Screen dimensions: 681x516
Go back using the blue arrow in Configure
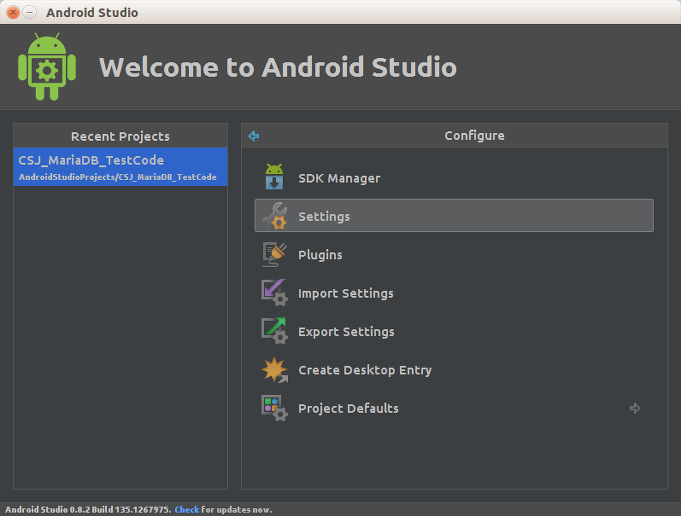(x=254, y=136)
